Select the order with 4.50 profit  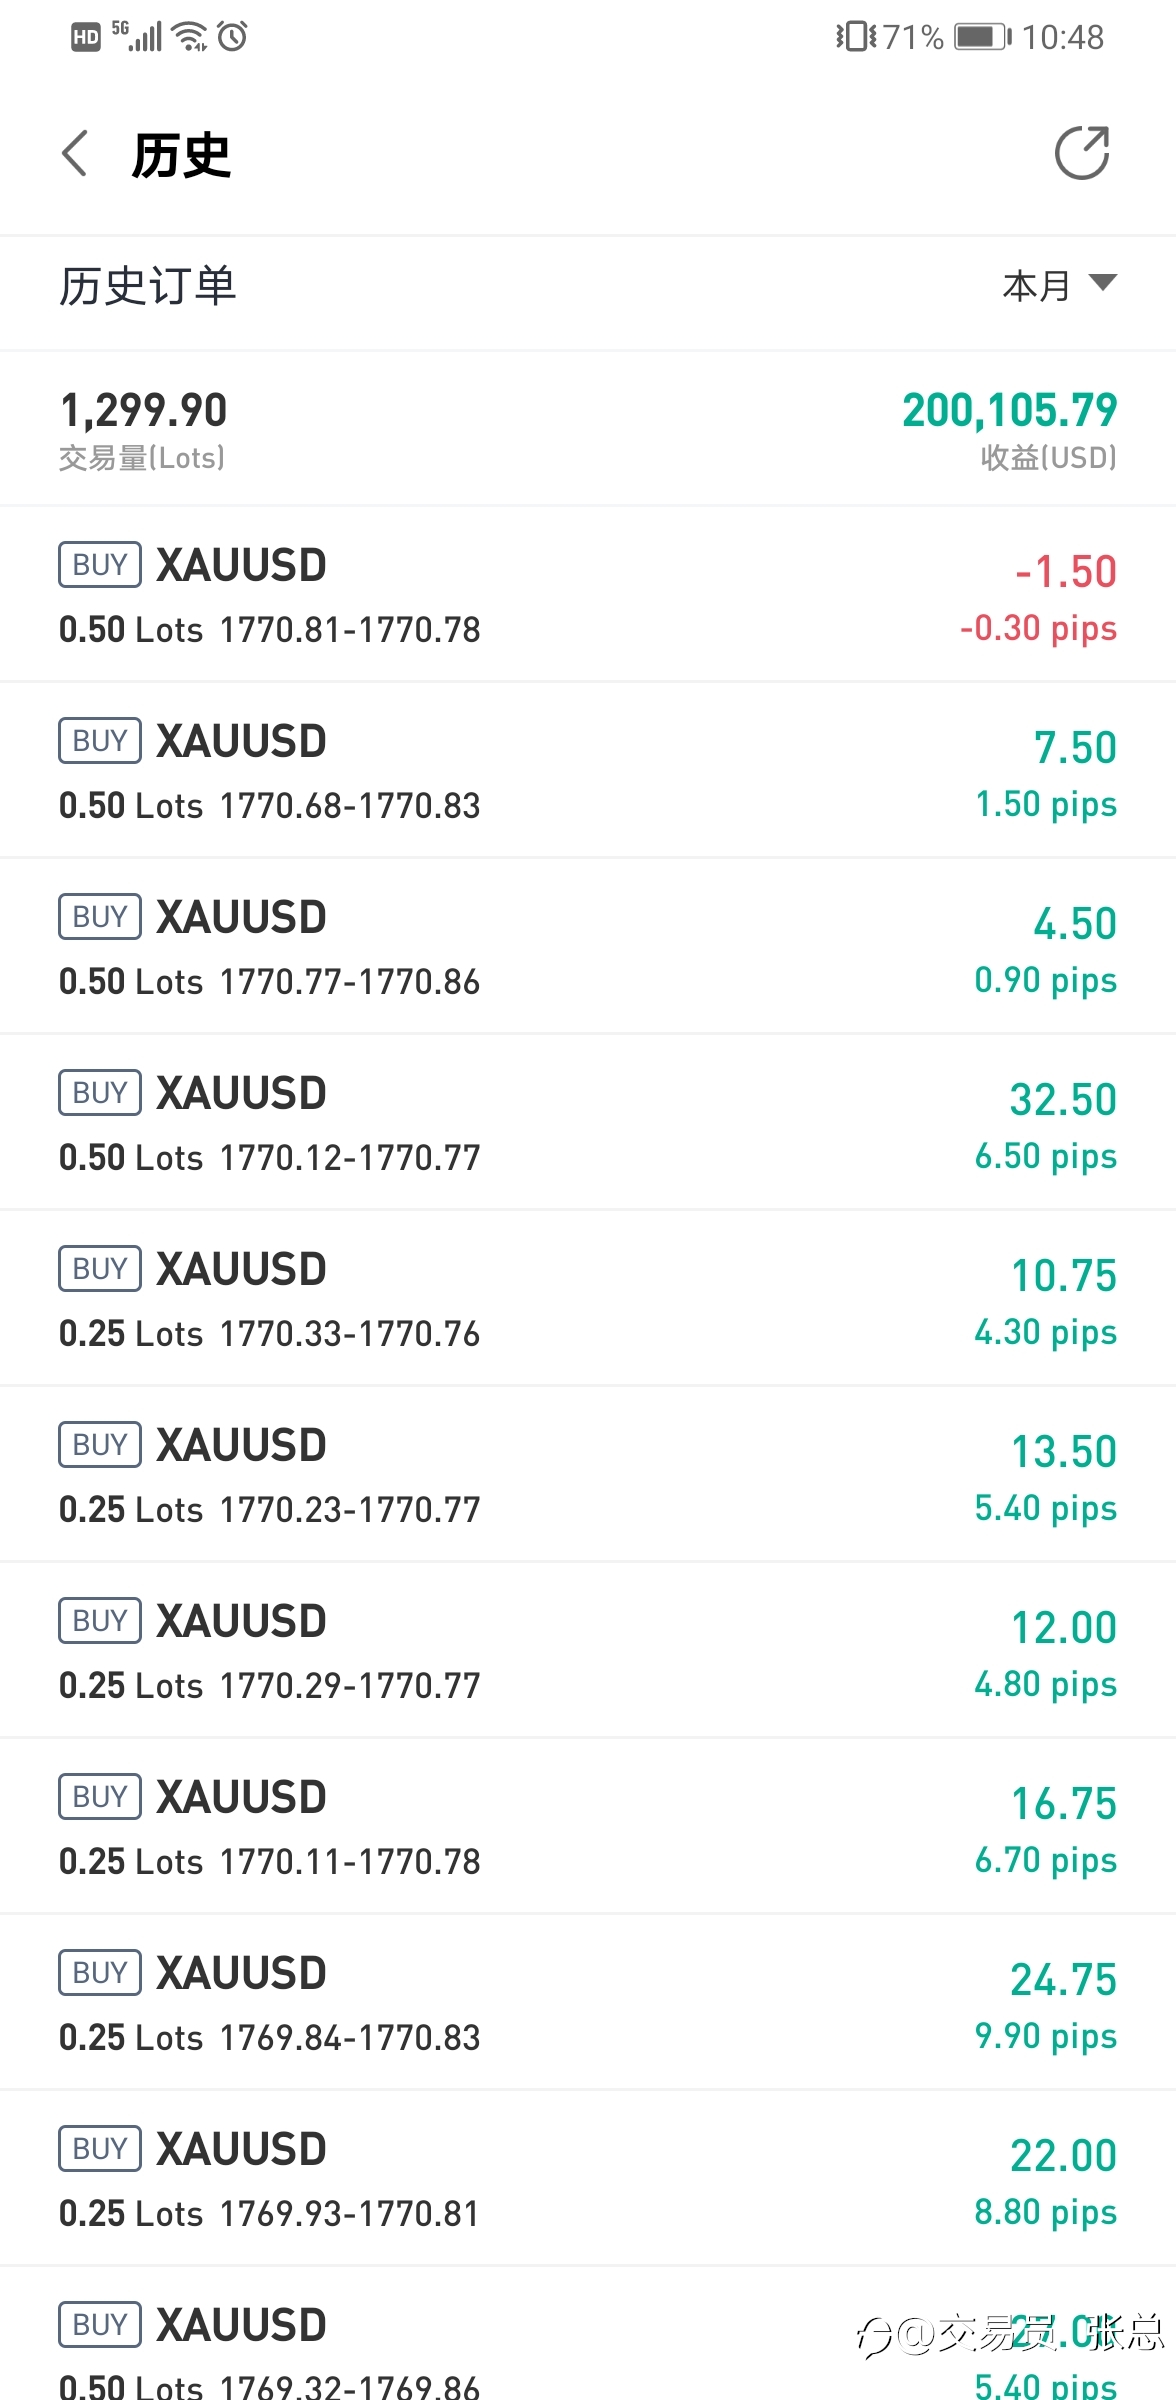(x=588, y=947)
